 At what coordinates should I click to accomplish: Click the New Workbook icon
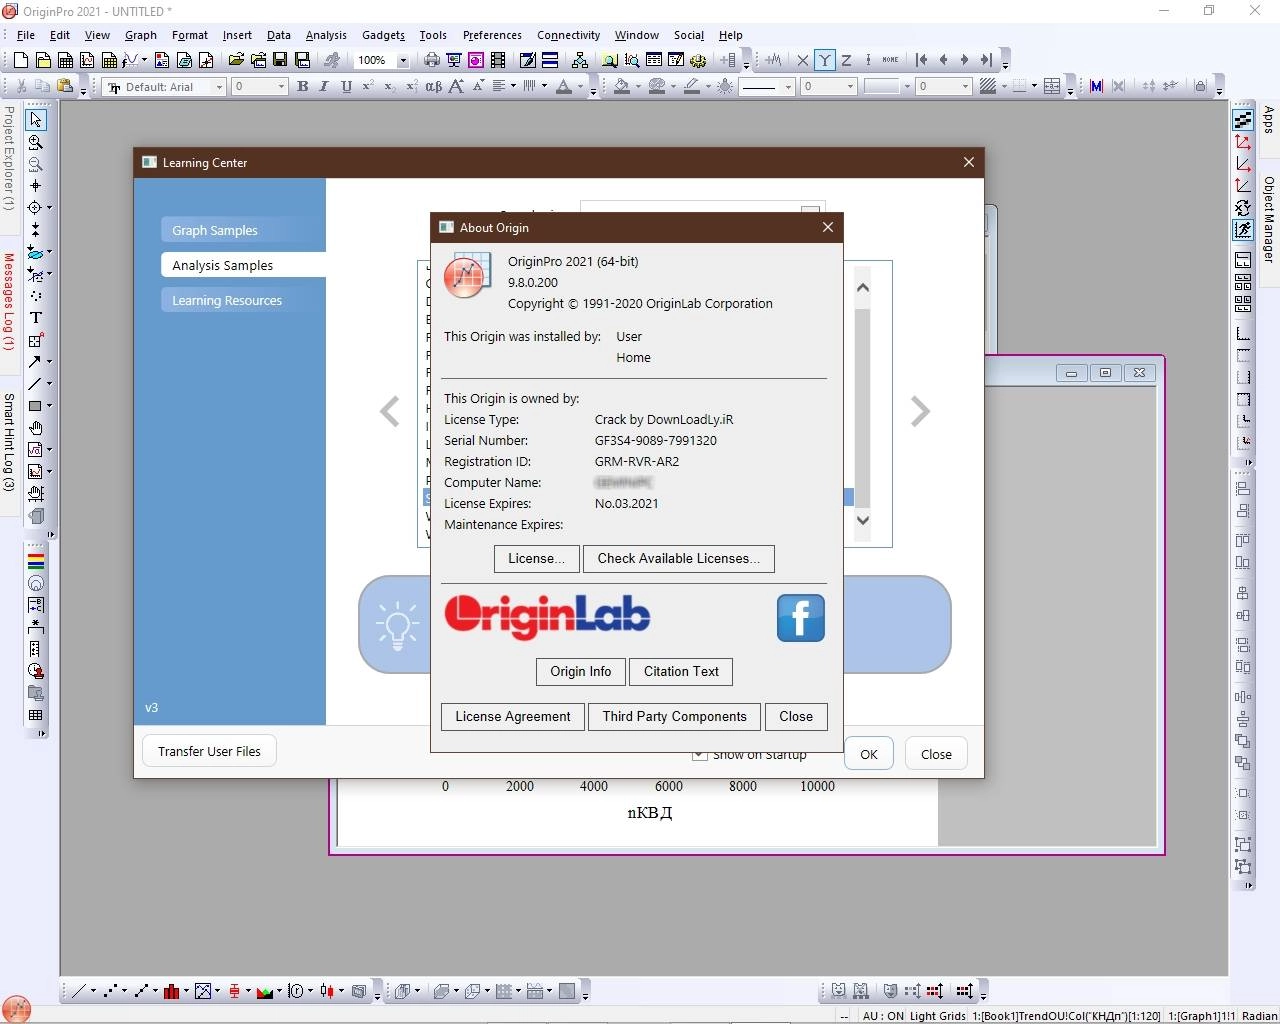pyautogui.click(x=65, y=60)
